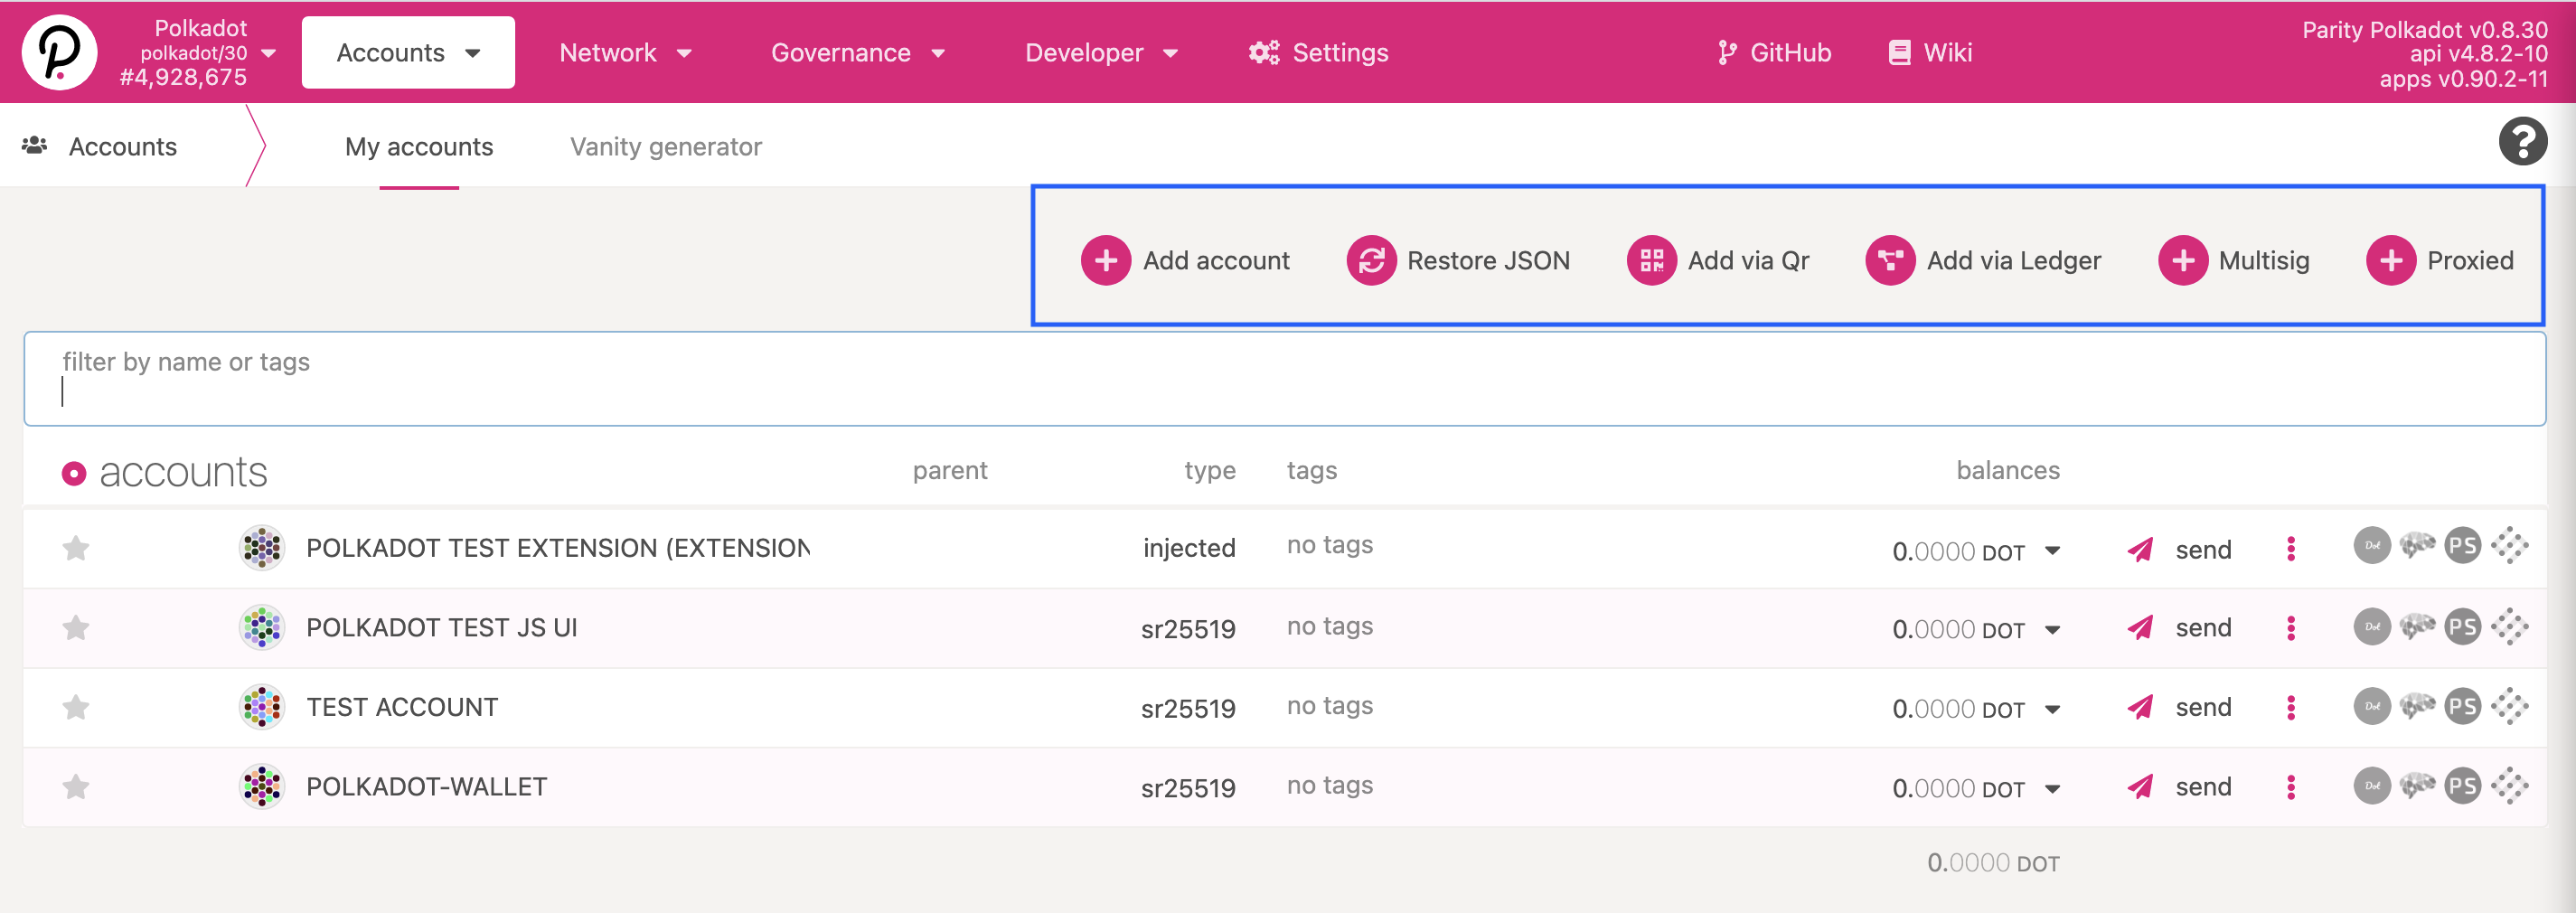
Task: Click the POLKADOT TEST EXTENSION identicon
Action: coord(262,548)
